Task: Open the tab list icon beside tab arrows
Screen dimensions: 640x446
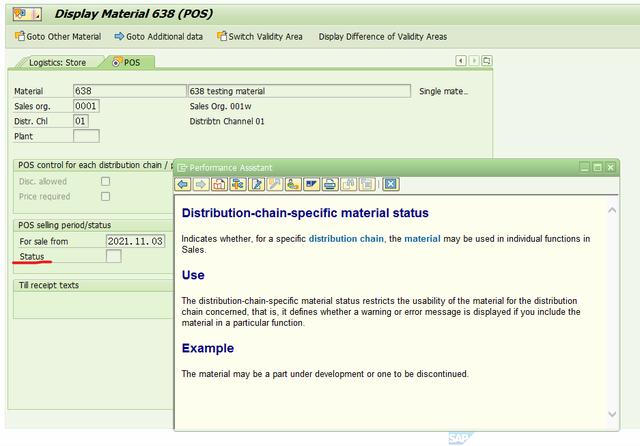Action: pyautogui.click(x=487, y=61)
